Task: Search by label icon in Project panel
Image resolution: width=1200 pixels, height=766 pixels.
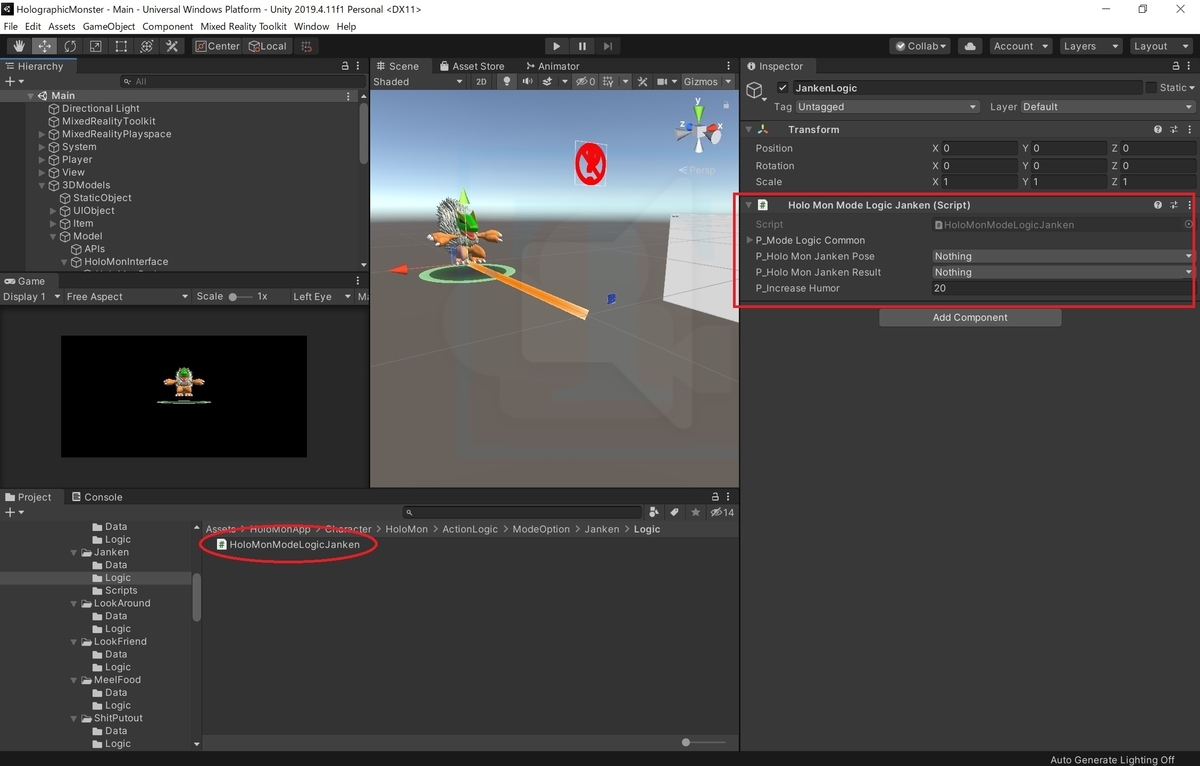Action: [x=675, y=512]
